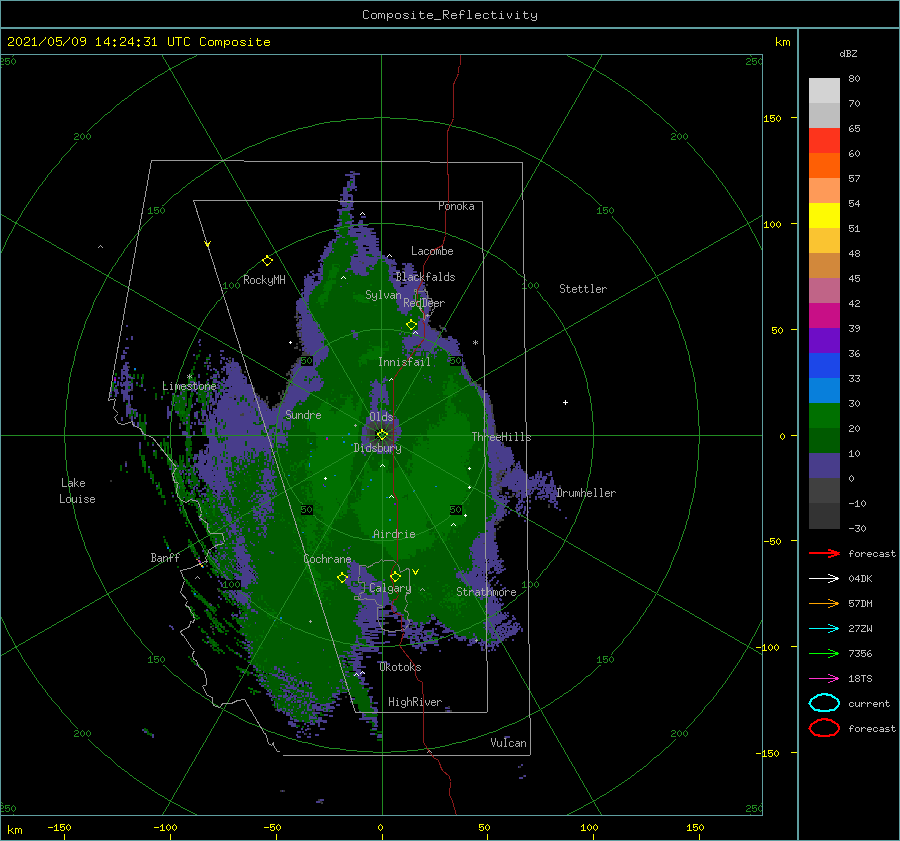Click the yellow diamond marker near RedDeer
900x841 pixels.
(x=411, y=325)
